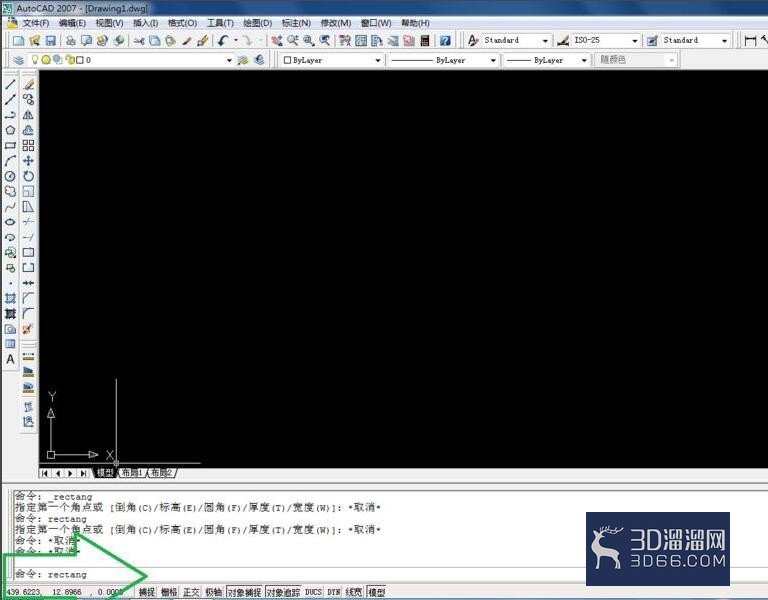Jump to the last layout tab arrow

click(84, 473)
